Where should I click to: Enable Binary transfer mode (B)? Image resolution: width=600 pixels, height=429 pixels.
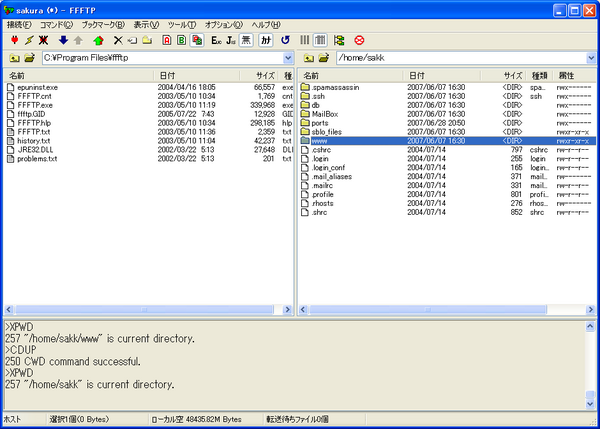click(x=181, y=40)
